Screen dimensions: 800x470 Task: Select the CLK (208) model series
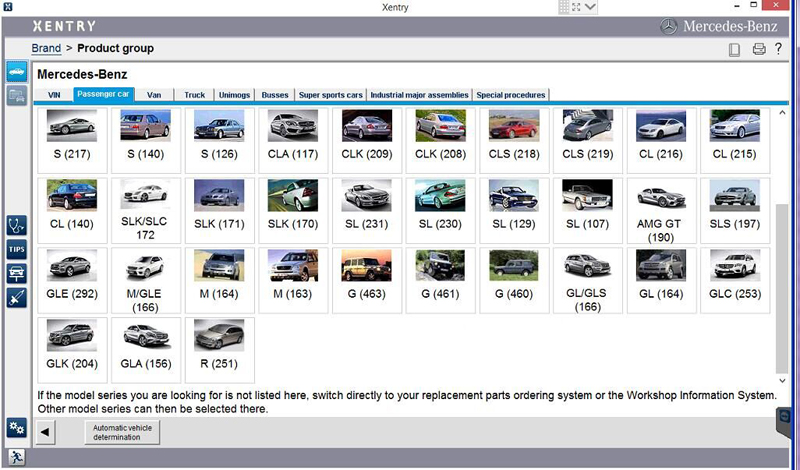click(x=440, y=140)
